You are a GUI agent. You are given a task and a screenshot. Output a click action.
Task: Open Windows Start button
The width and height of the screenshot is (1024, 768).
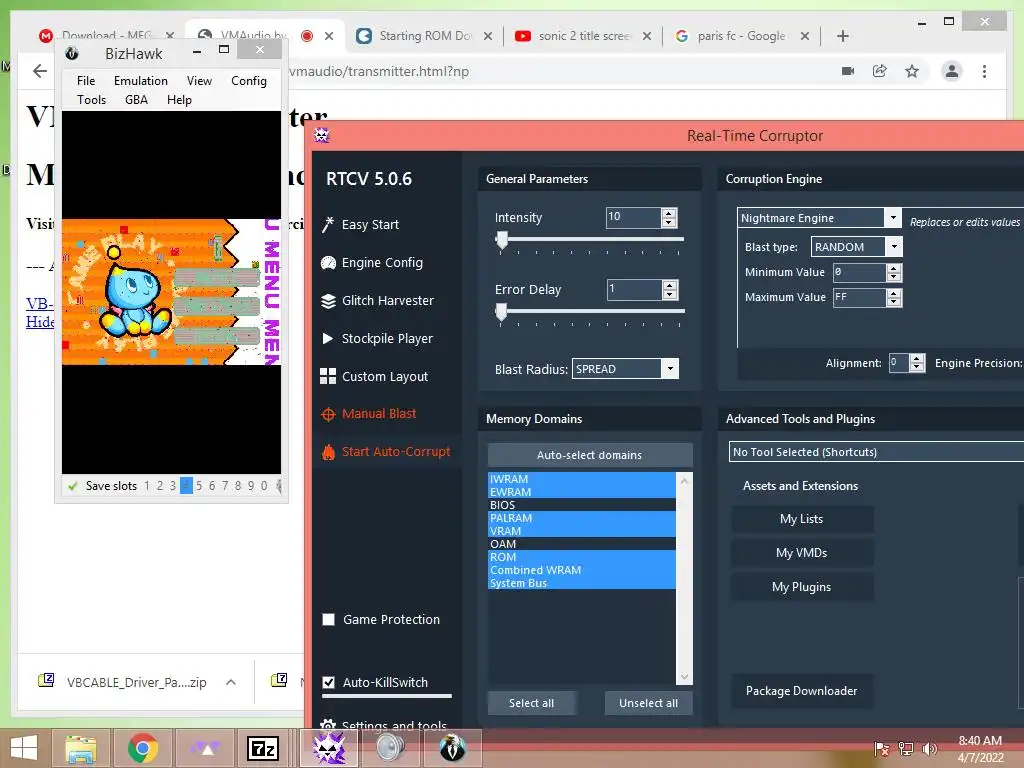[x=24, y=748]
